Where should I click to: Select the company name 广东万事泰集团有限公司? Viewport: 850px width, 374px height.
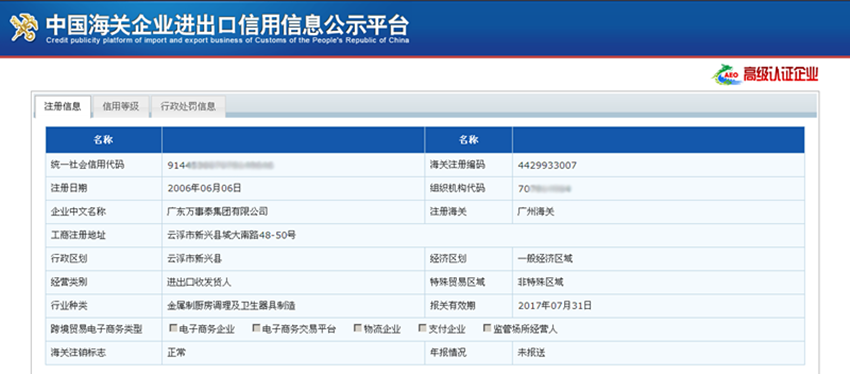(217, 211)
